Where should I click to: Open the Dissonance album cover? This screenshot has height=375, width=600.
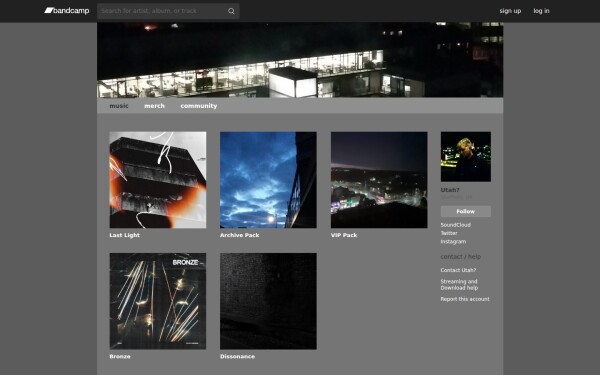coord(268,301)
